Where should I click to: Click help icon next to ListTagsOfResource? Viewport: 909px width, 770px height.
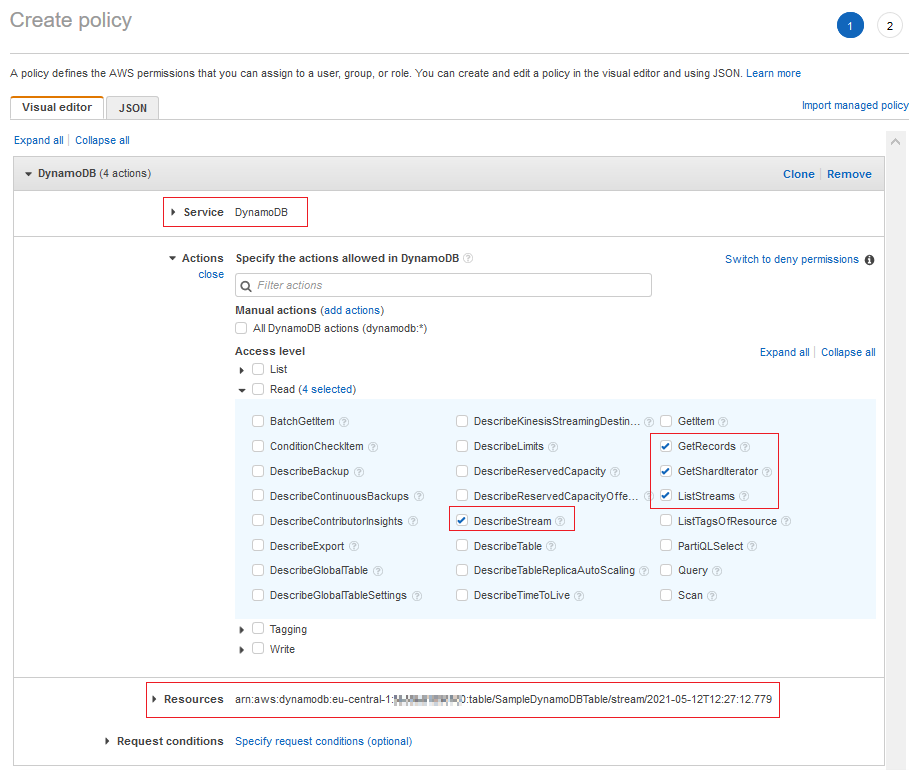786,521
